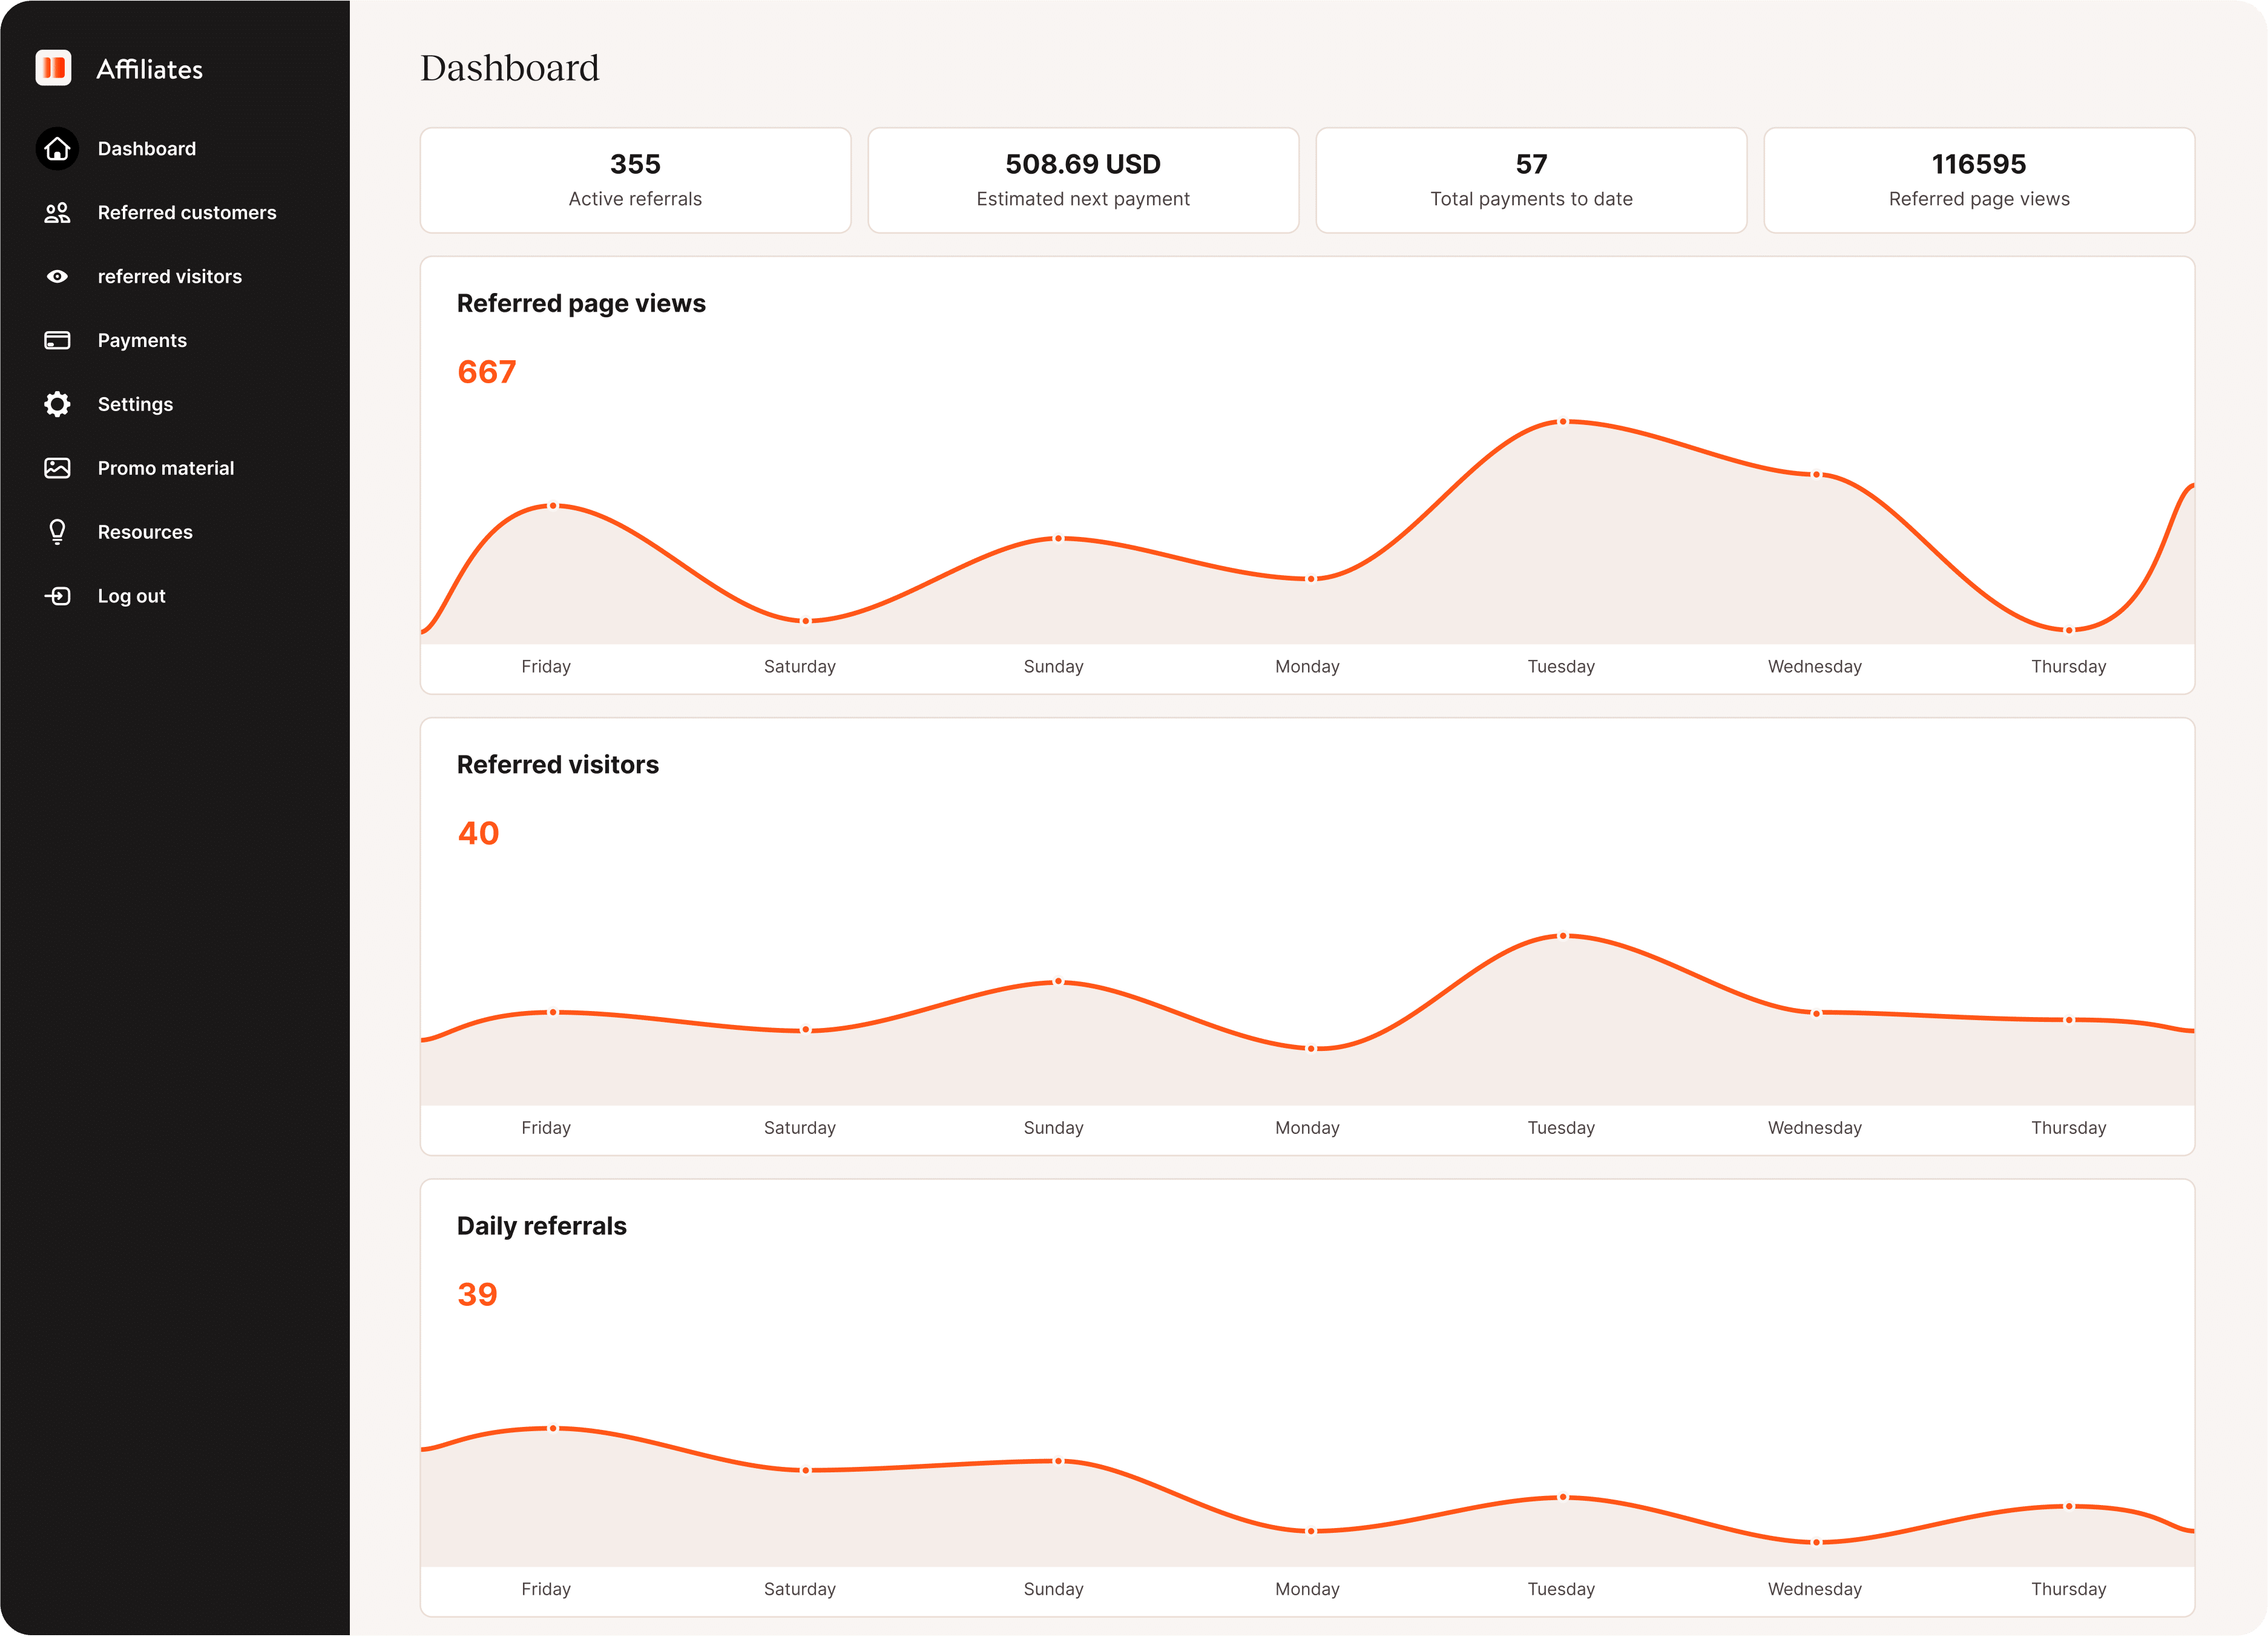Click the Log out arrow icon
The image size is (2268, 1637).
57,595
